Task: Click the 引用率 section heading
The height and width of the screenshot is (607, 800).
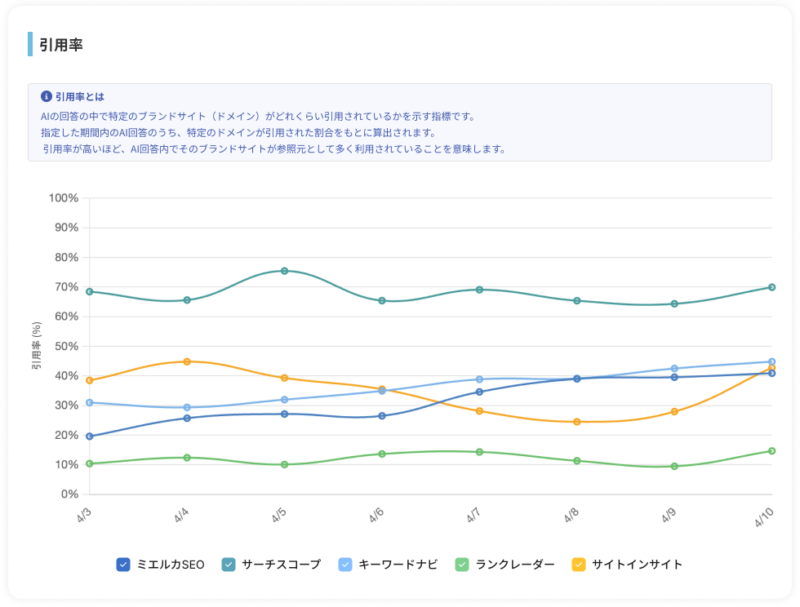Action: pyautogui.click(x=61, y=45)
